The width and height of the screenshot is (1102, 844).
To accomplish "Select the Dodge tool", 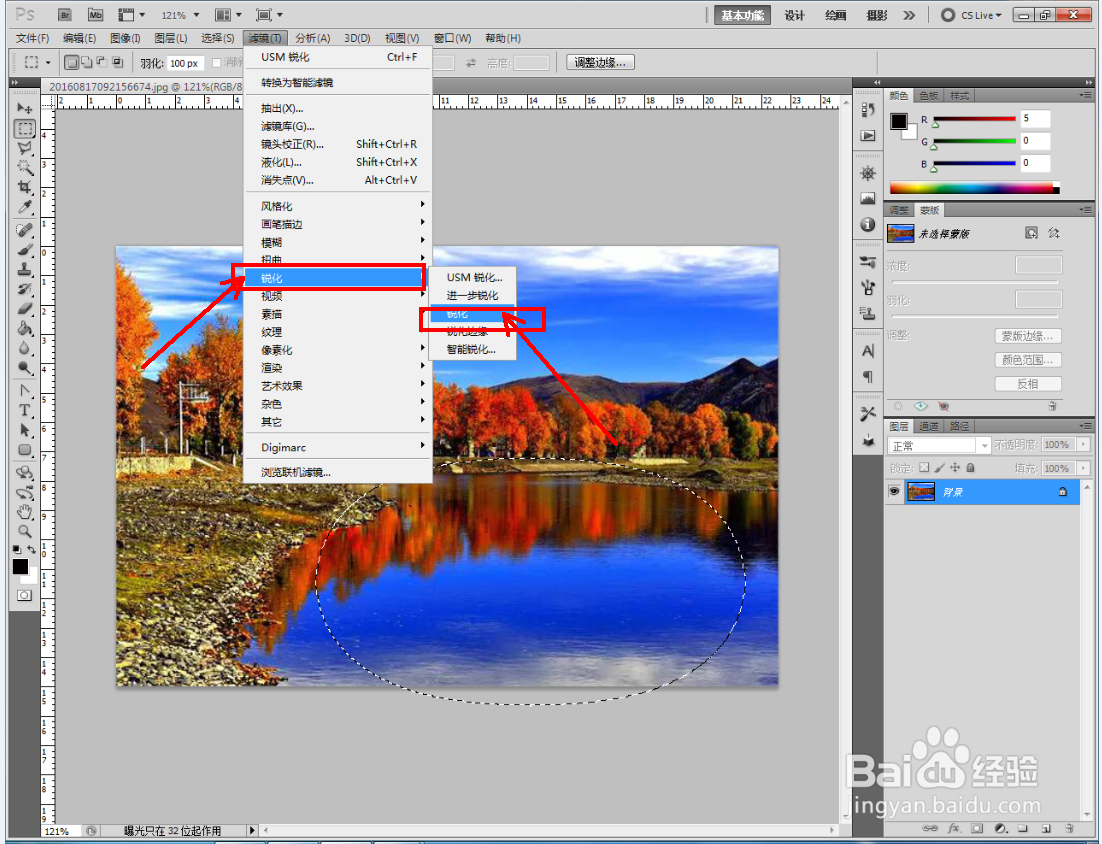I will tap(25, 368).
